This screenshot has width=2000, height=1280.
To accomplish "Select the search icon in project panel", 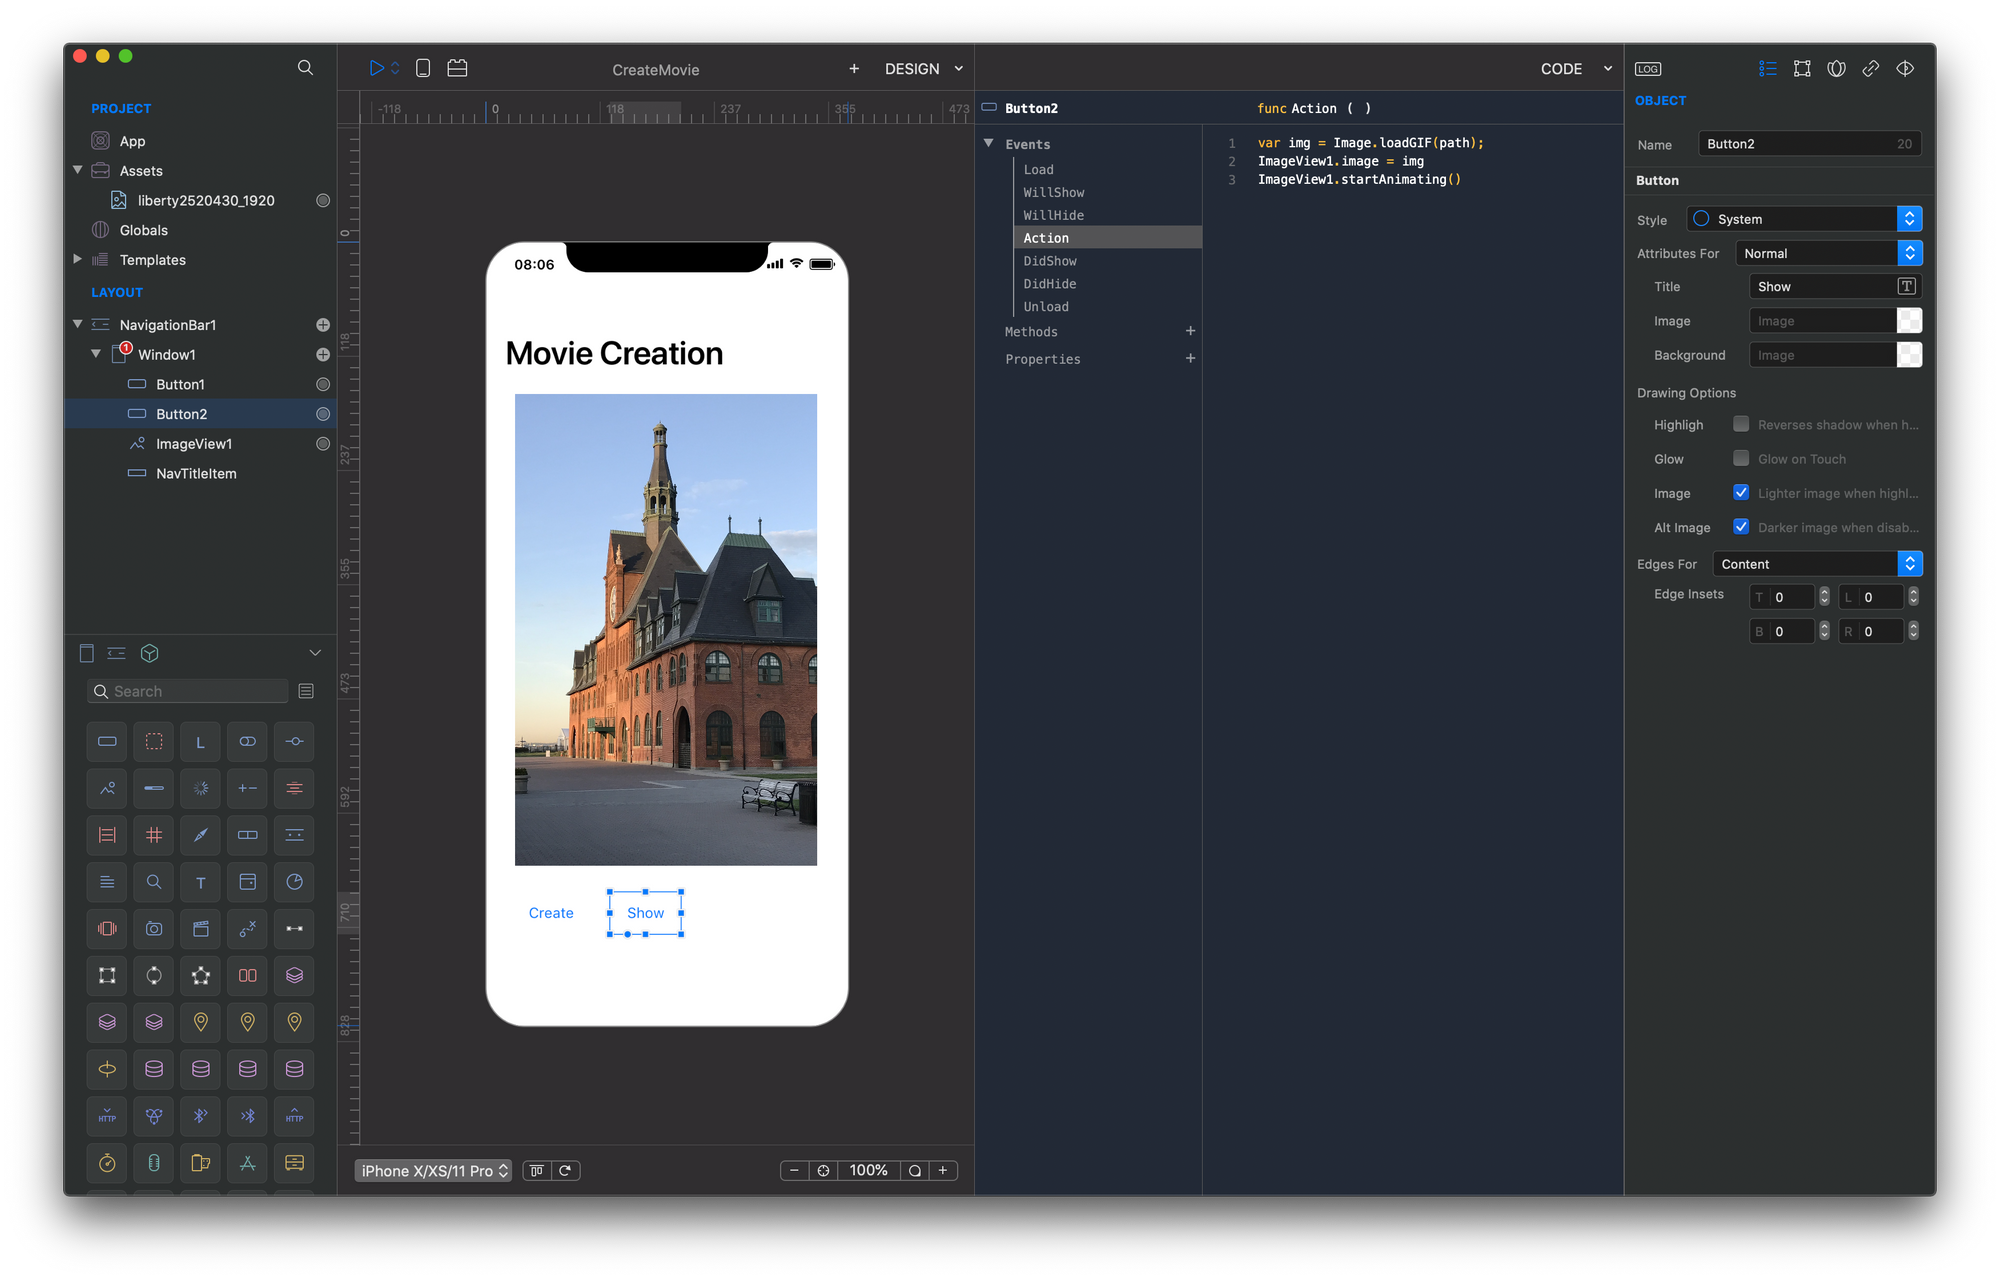I will (303, 67).
